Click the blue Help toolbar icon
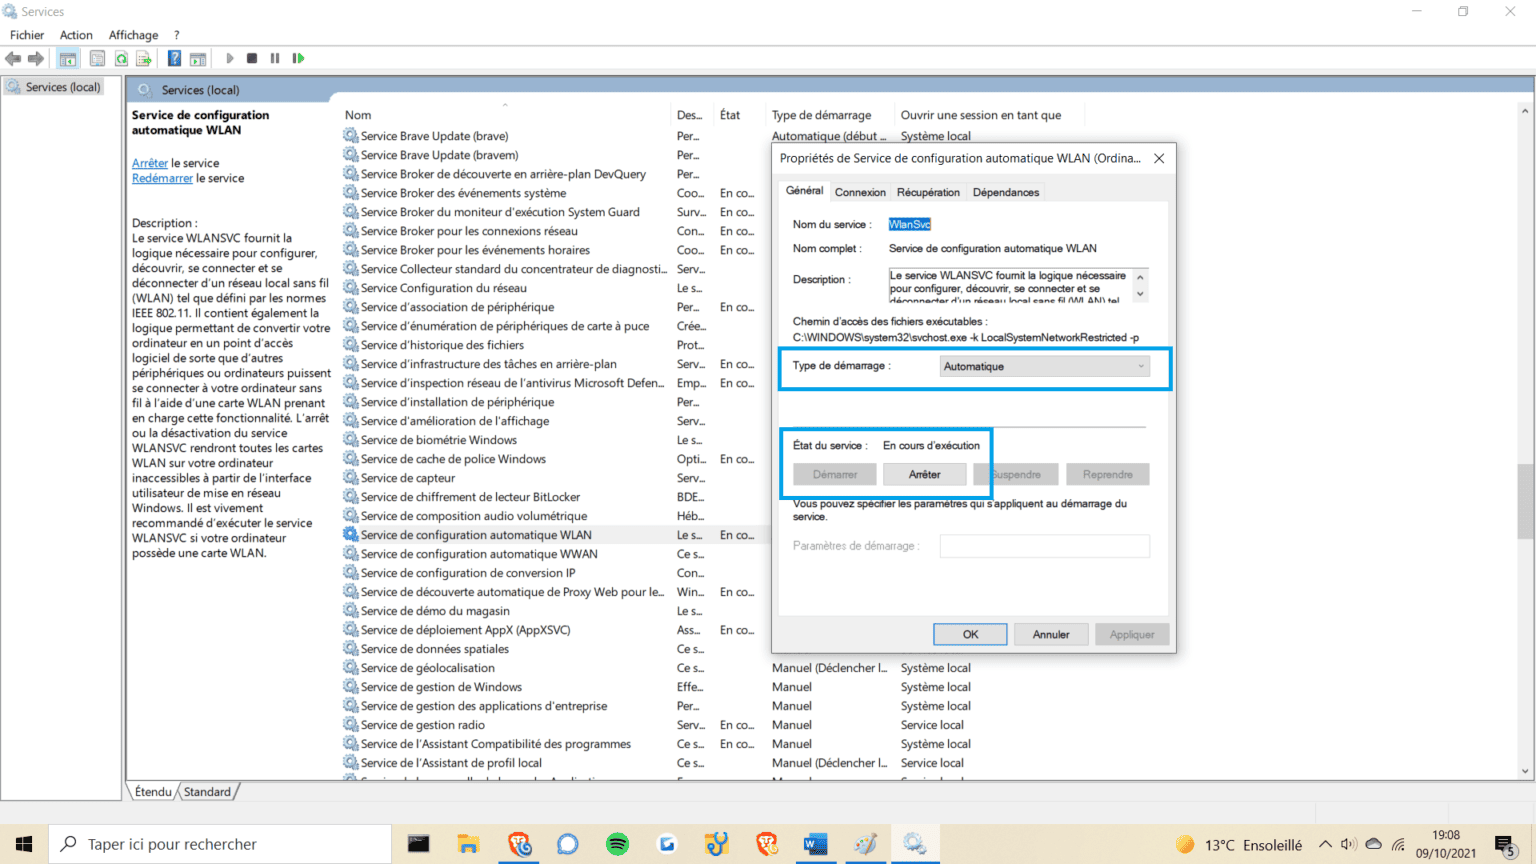Viewport: 1536px width, 864px height. 174,59
